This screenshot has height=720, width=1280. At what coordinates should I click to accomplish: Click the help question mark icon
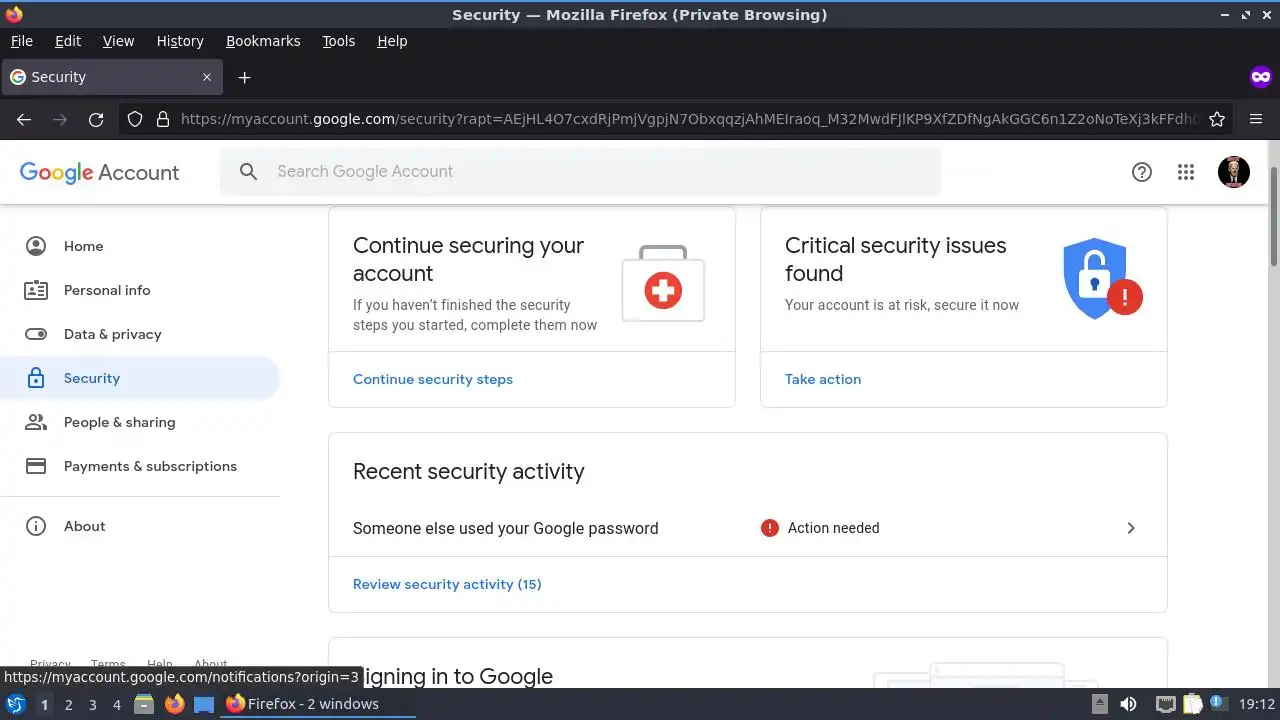(x=1142, y=172)
